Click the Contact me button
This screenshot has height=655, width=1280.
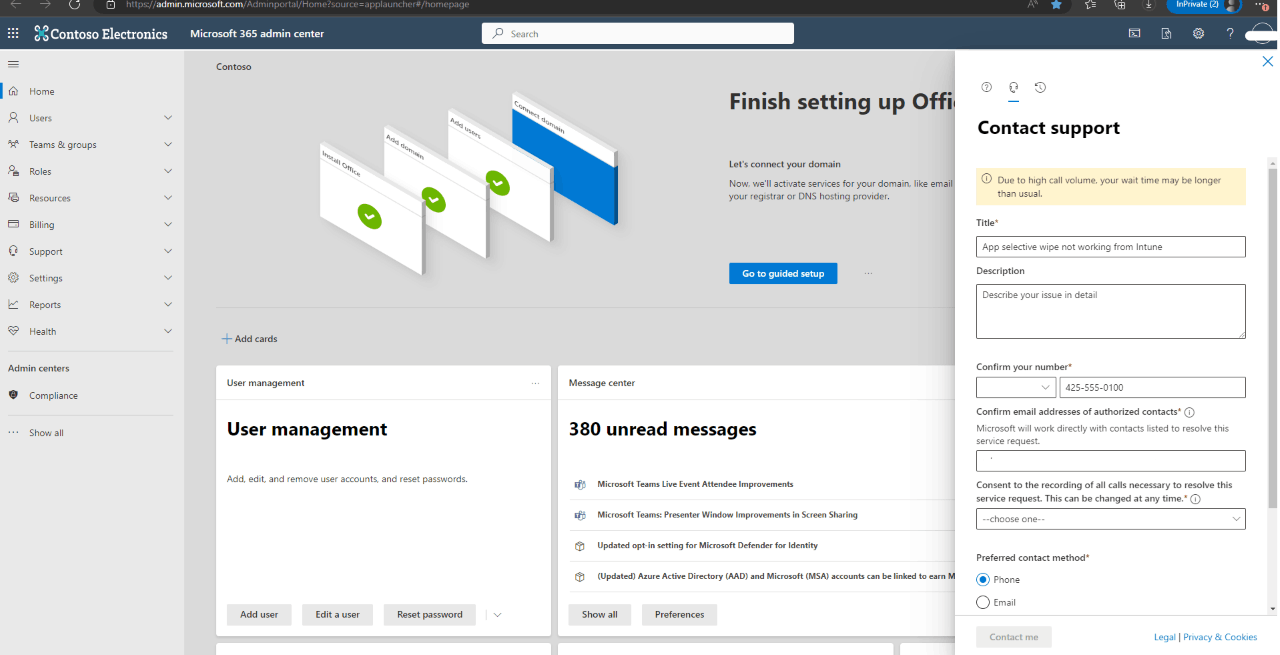[1014, 637]
